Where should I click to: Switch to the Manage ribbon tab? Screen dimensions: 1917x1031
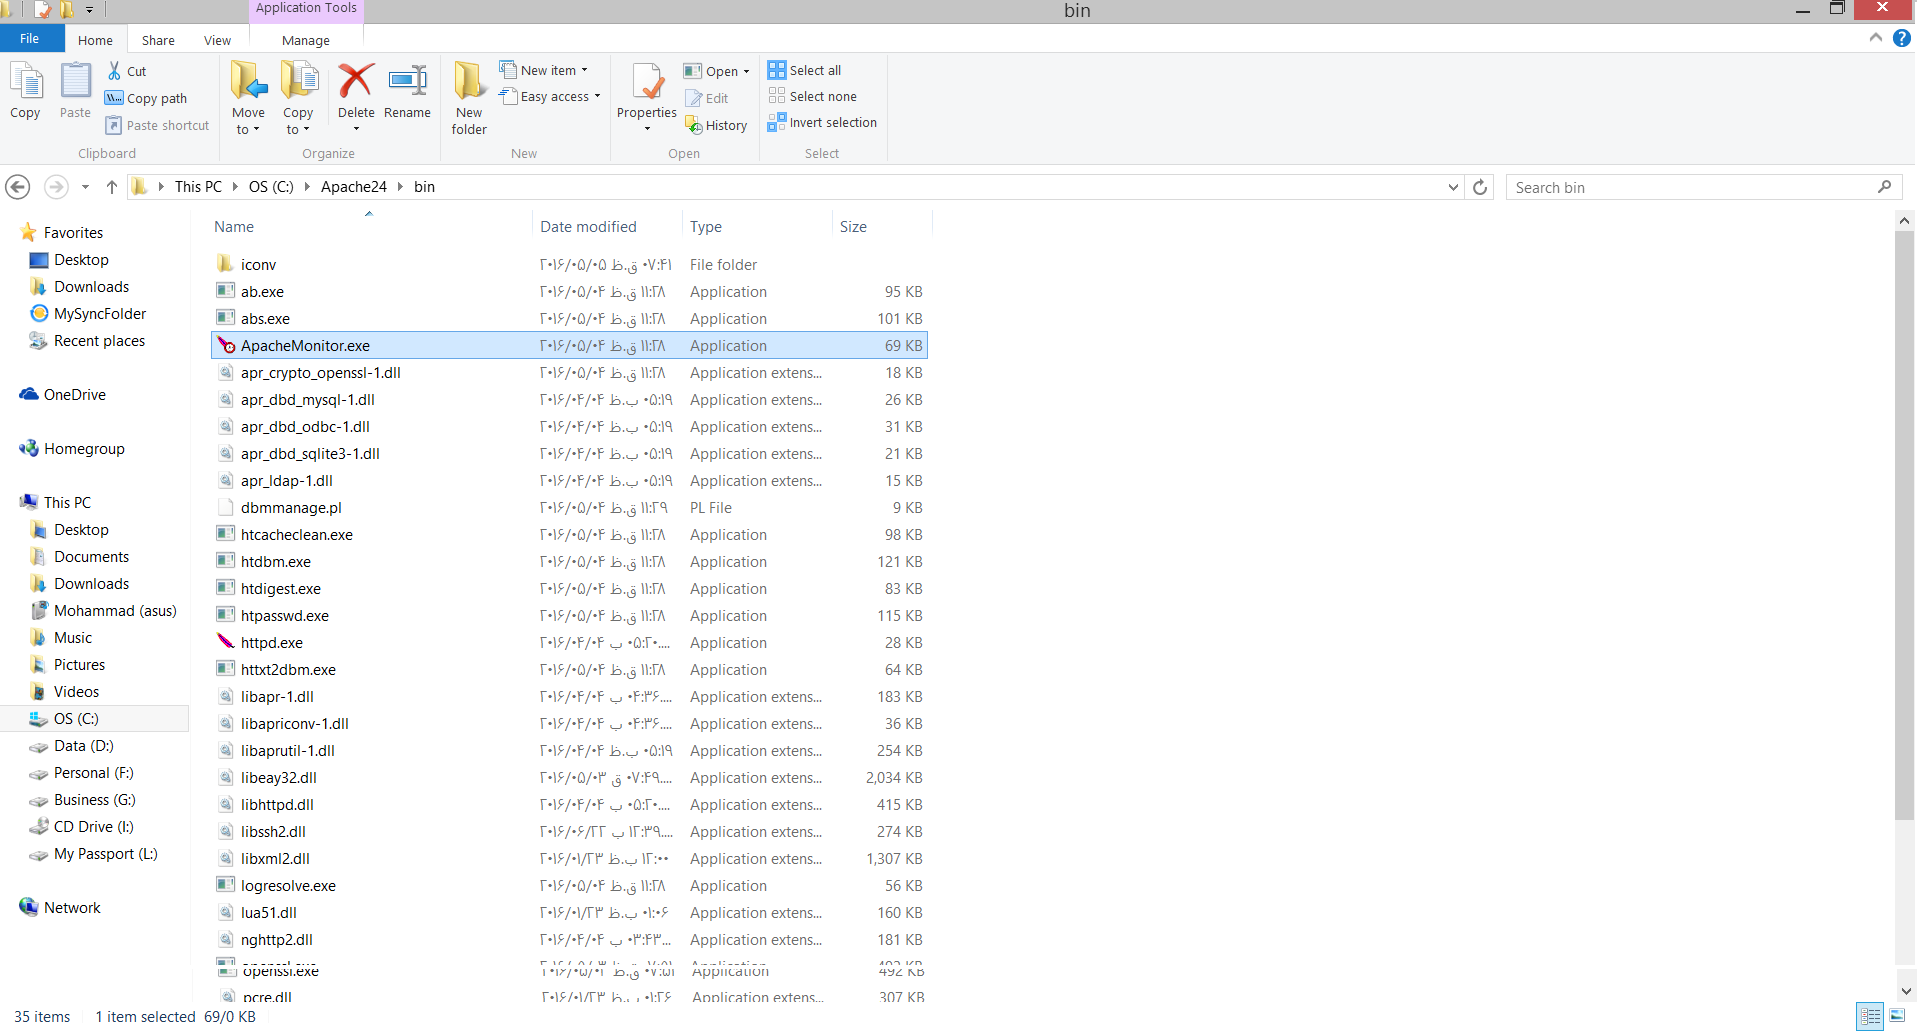point(306,40)
